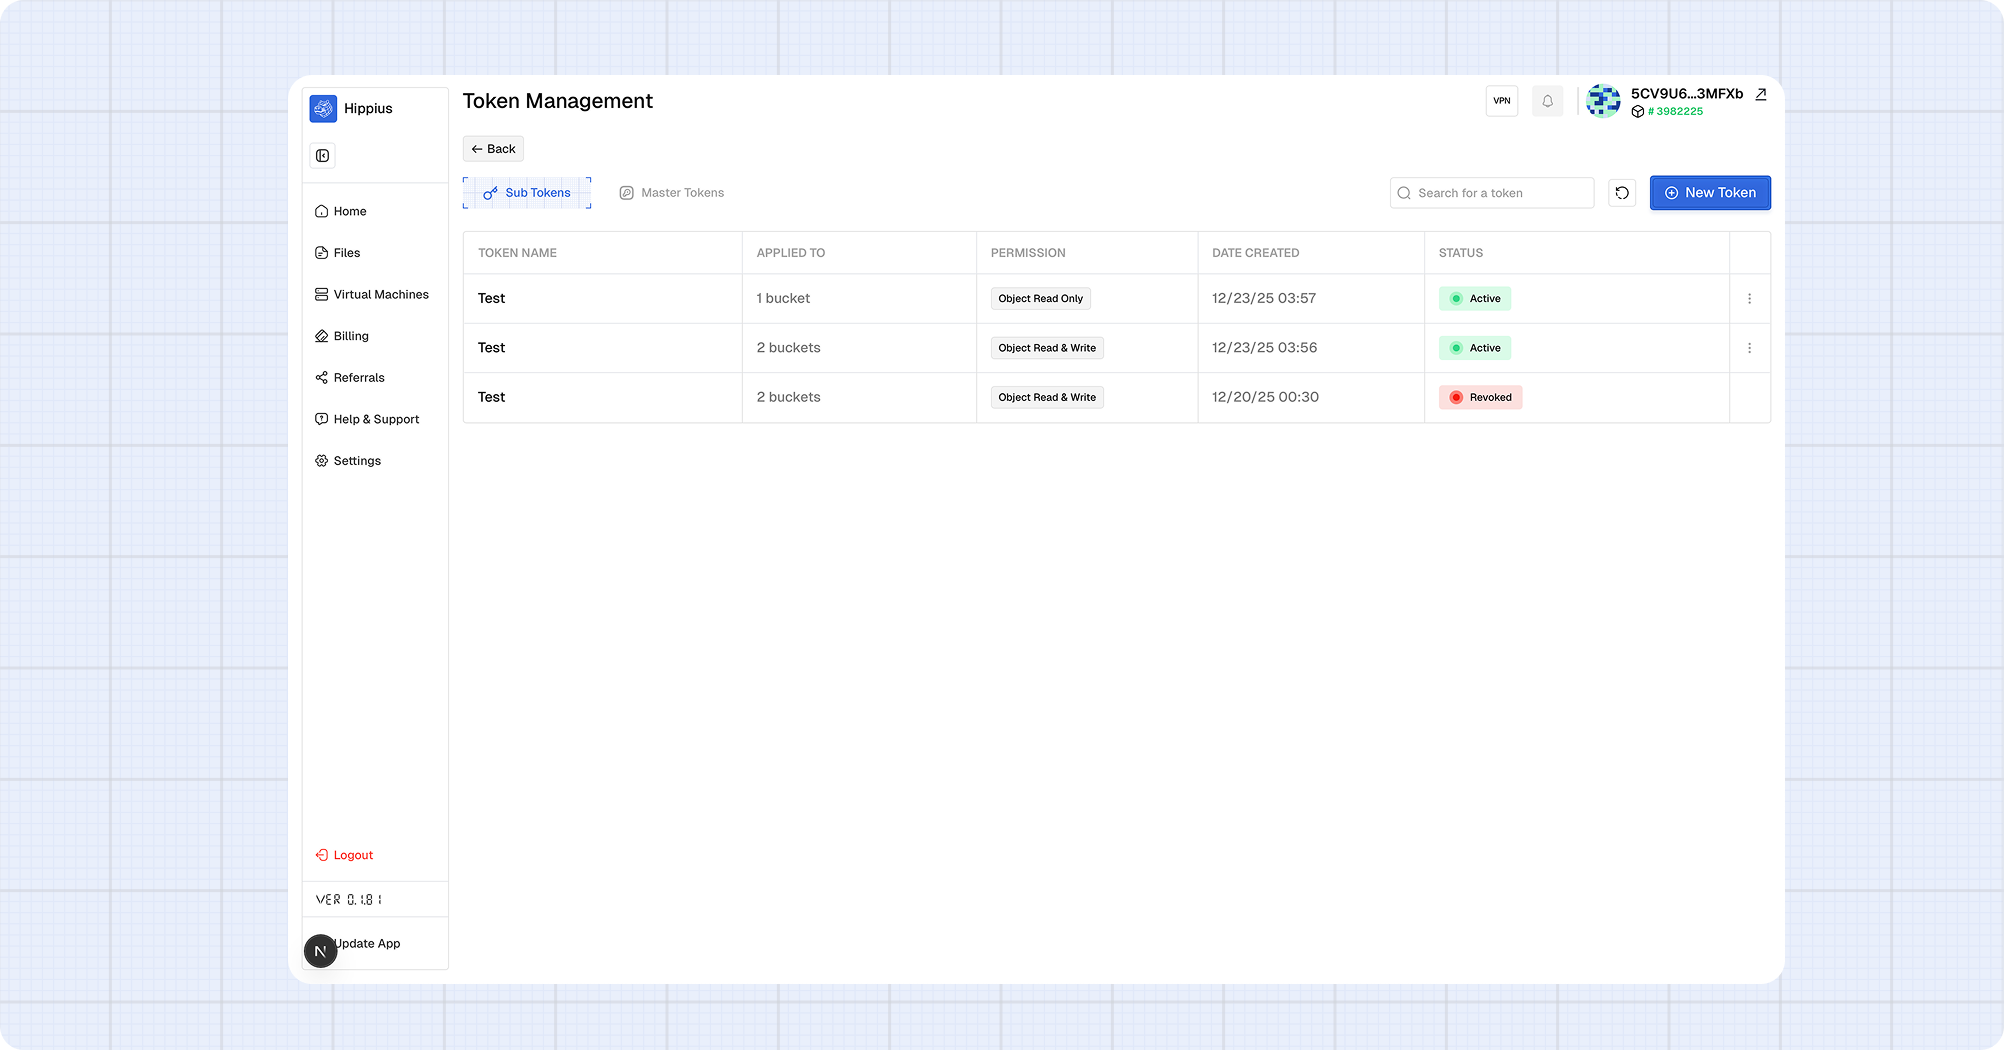The height and width of the screenshot is (1050, 2004).
Task: Open Referrals from the sidebar
Action: pos(359,377)
